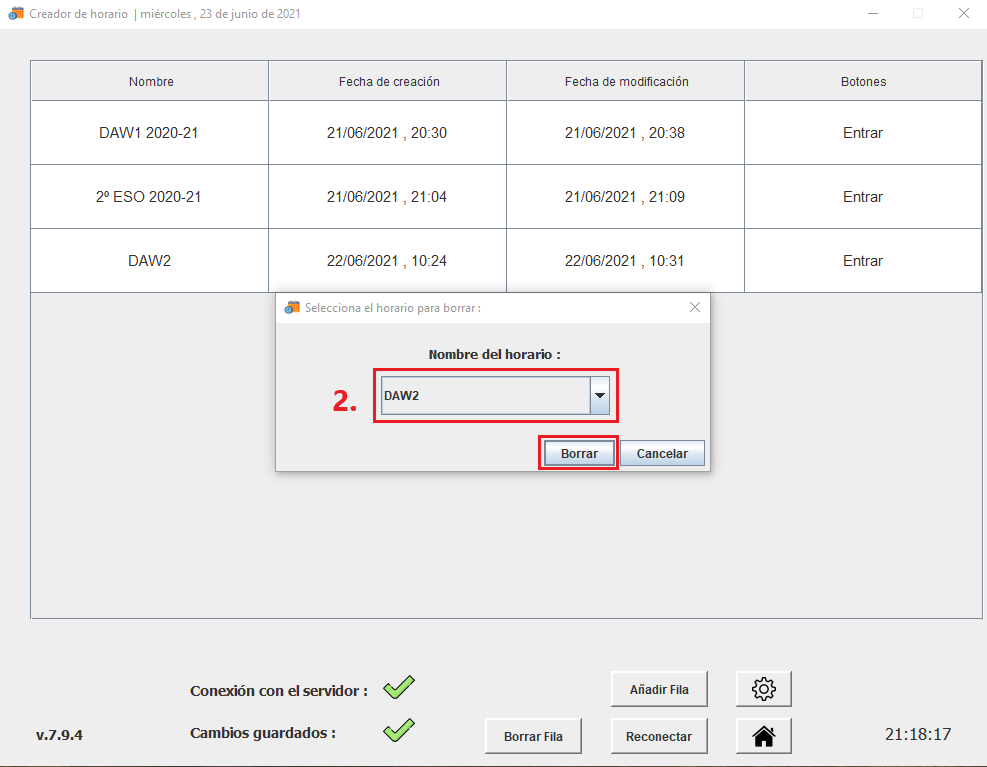The image size is (987, 767).
Task: Click the app icon in dialog title
Action: click(x=292, y=308)
